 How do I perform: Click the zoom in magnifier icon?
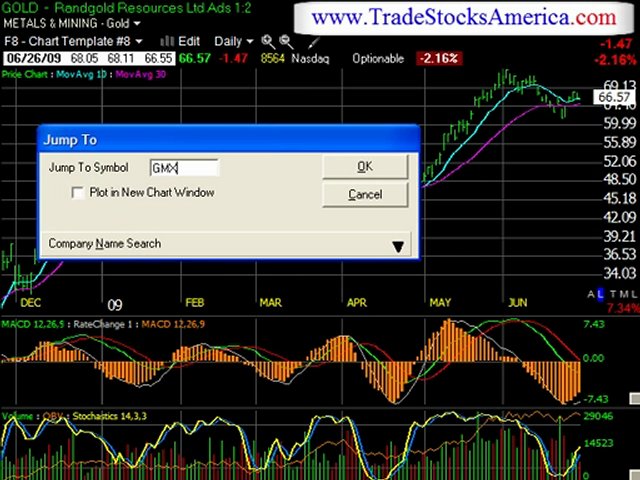pyautogui.click(x=268, y=41)
